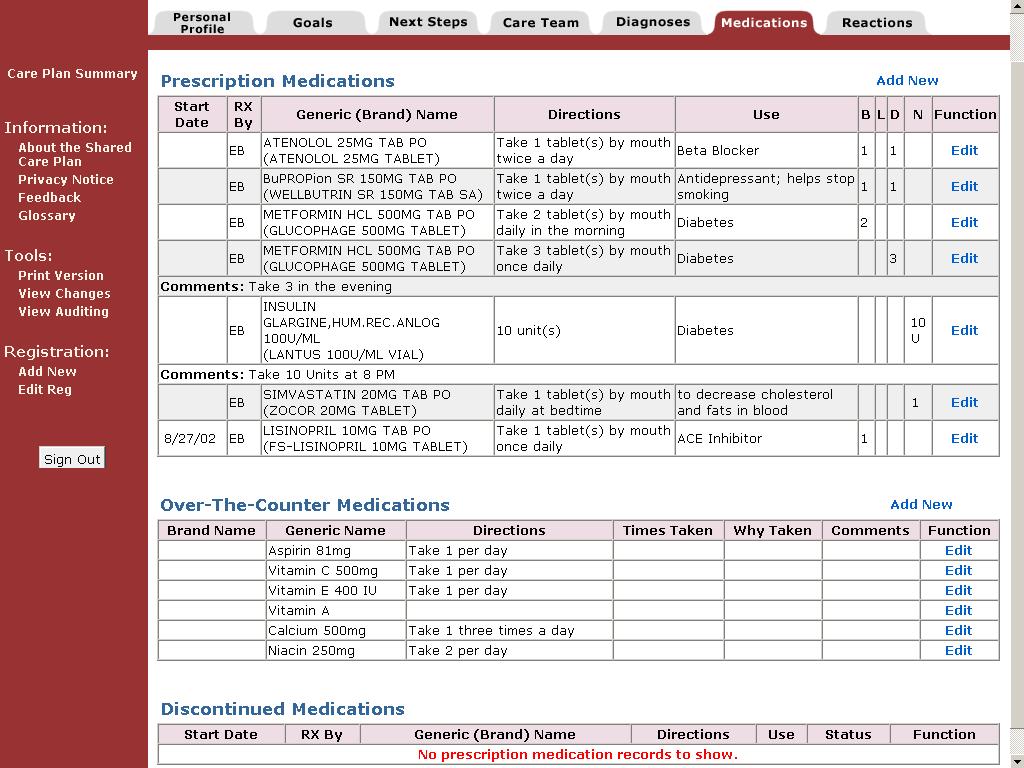Click 'Take 1 three times a day' directions
The height and width of the screenshot is (768, 1024).
[491, 630]
